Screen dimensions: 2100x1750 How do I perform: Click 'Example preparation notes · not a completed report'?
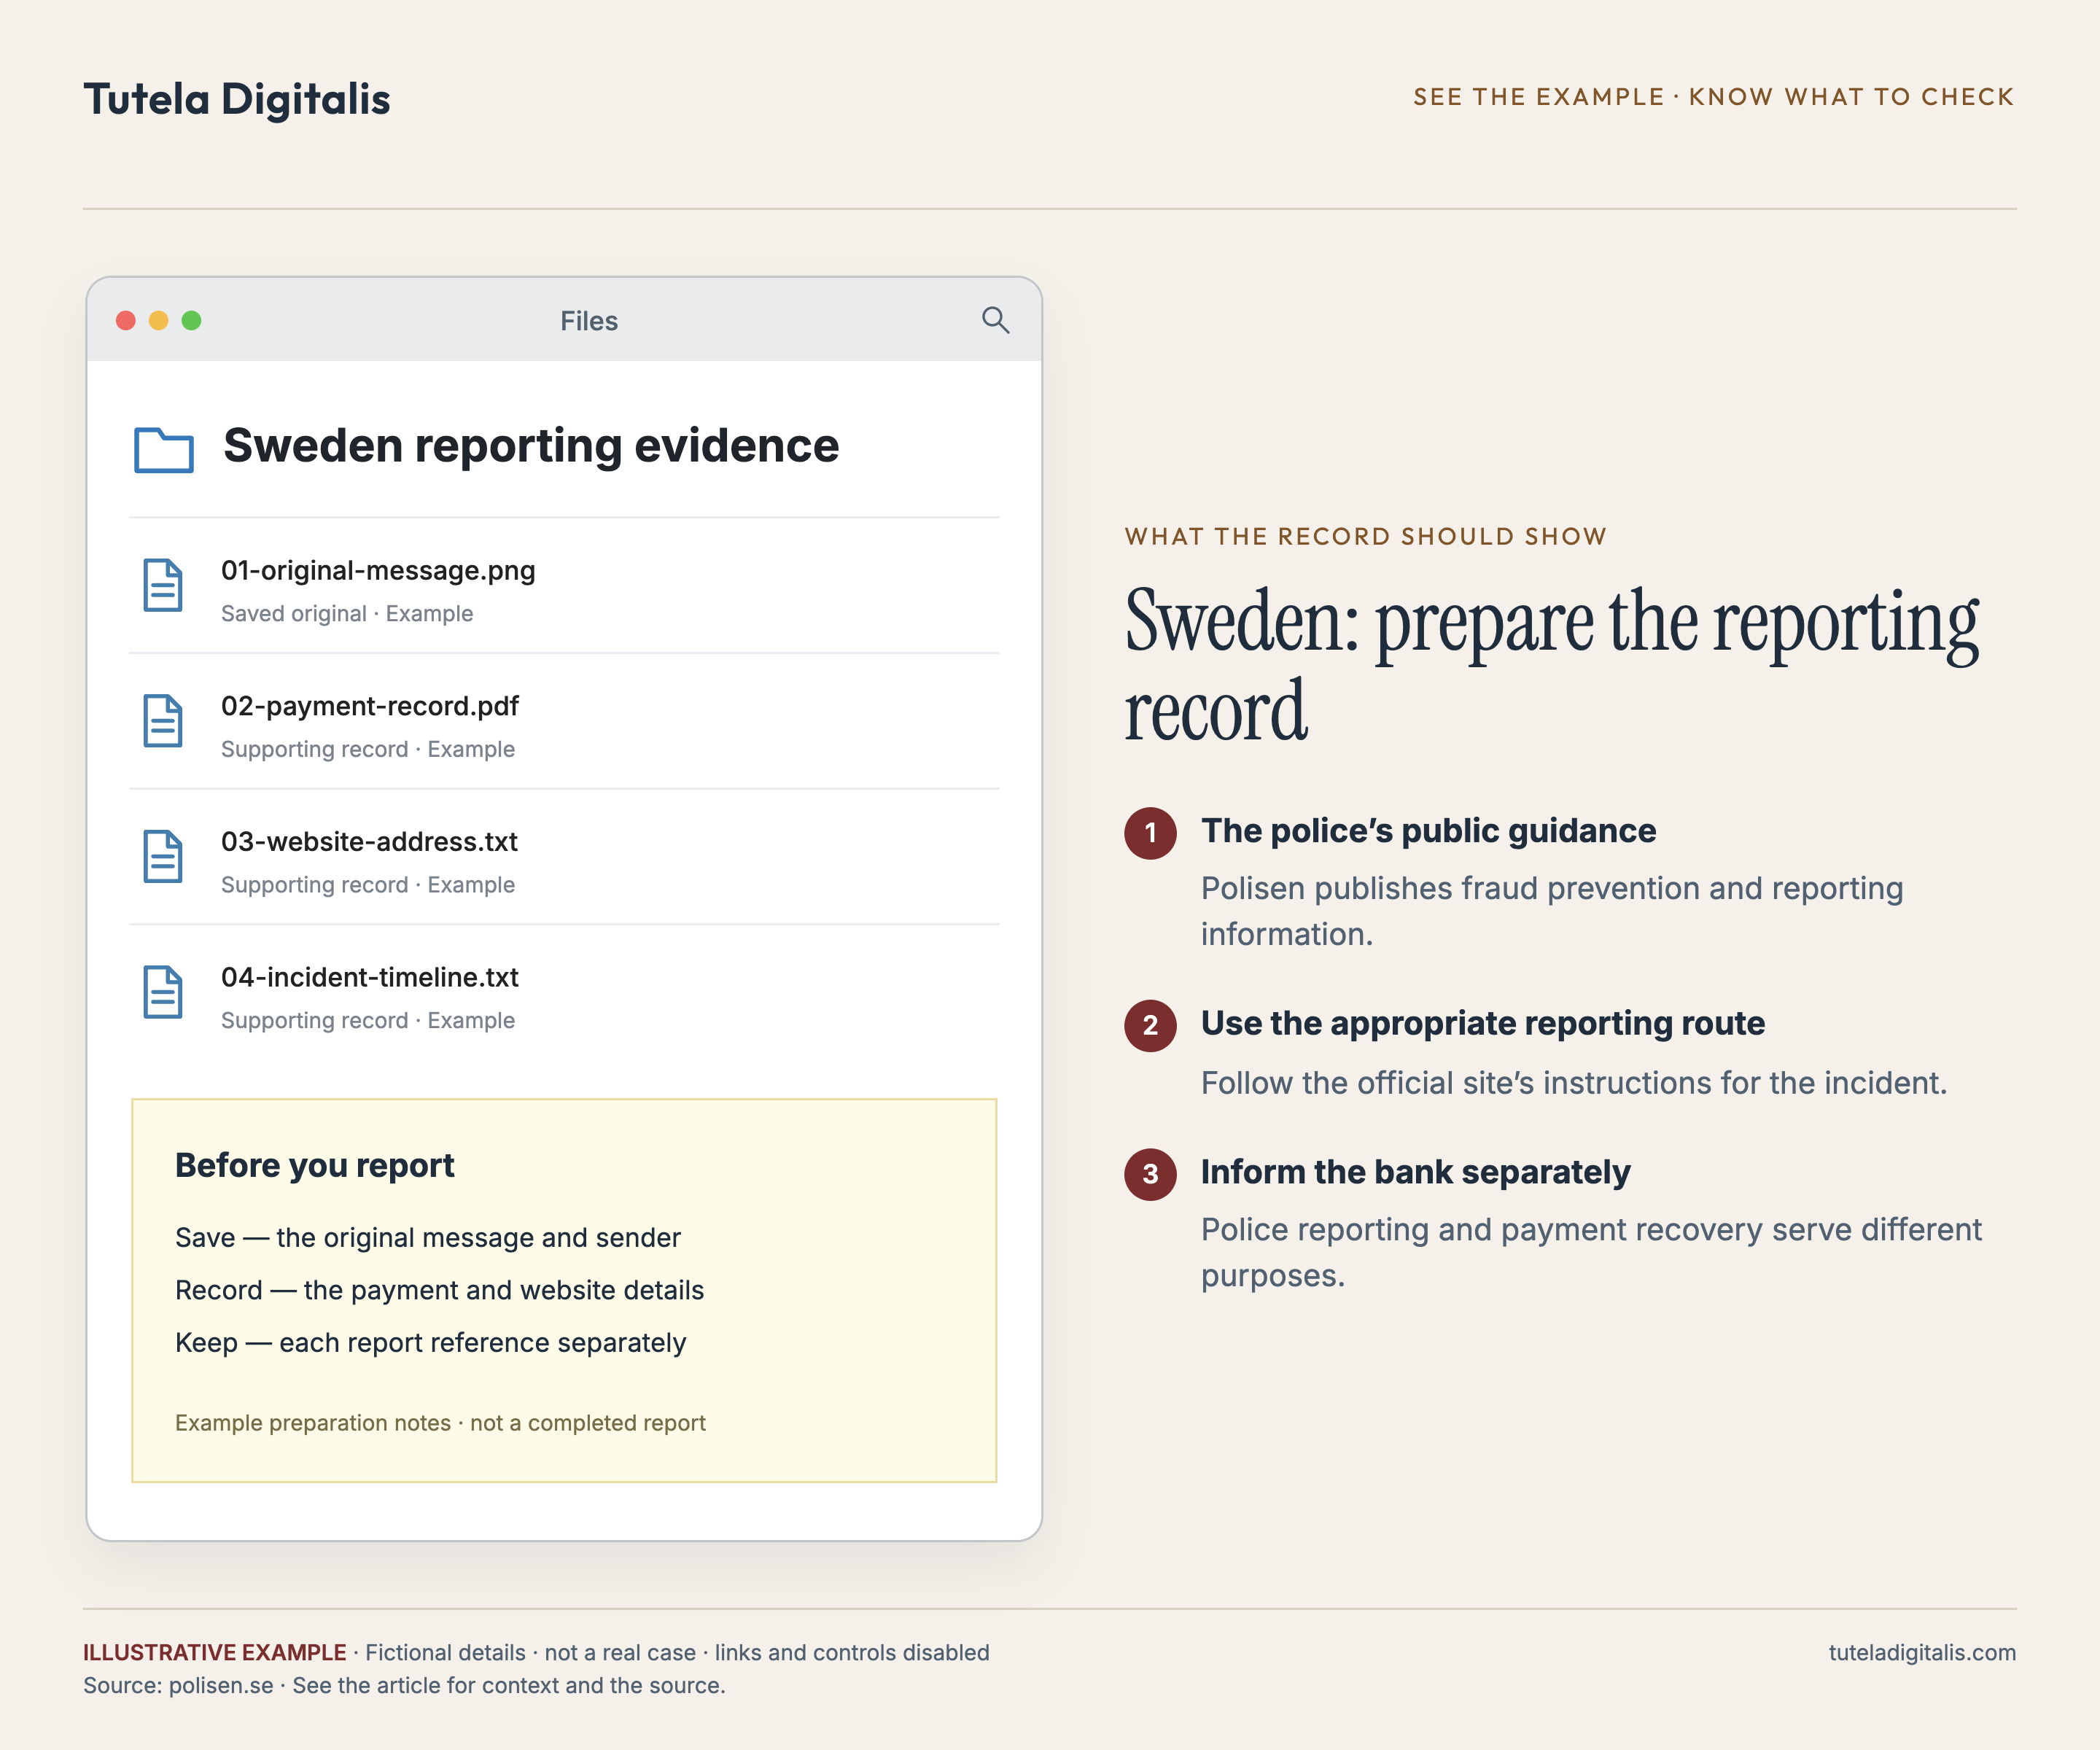(440, 1423)
